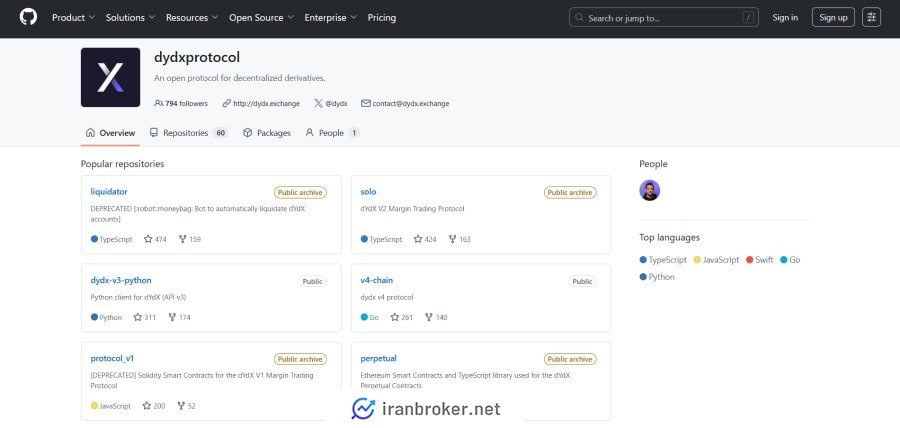Click the Public archive badge on protocol_v1
The image size is (900, 428).
300,359
